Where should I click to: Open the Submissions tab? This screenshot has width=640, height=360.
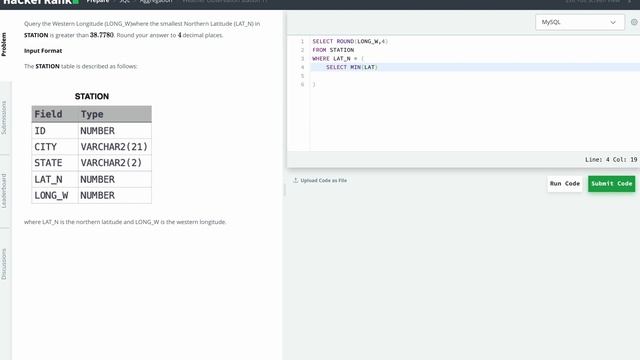click(4, 118)
